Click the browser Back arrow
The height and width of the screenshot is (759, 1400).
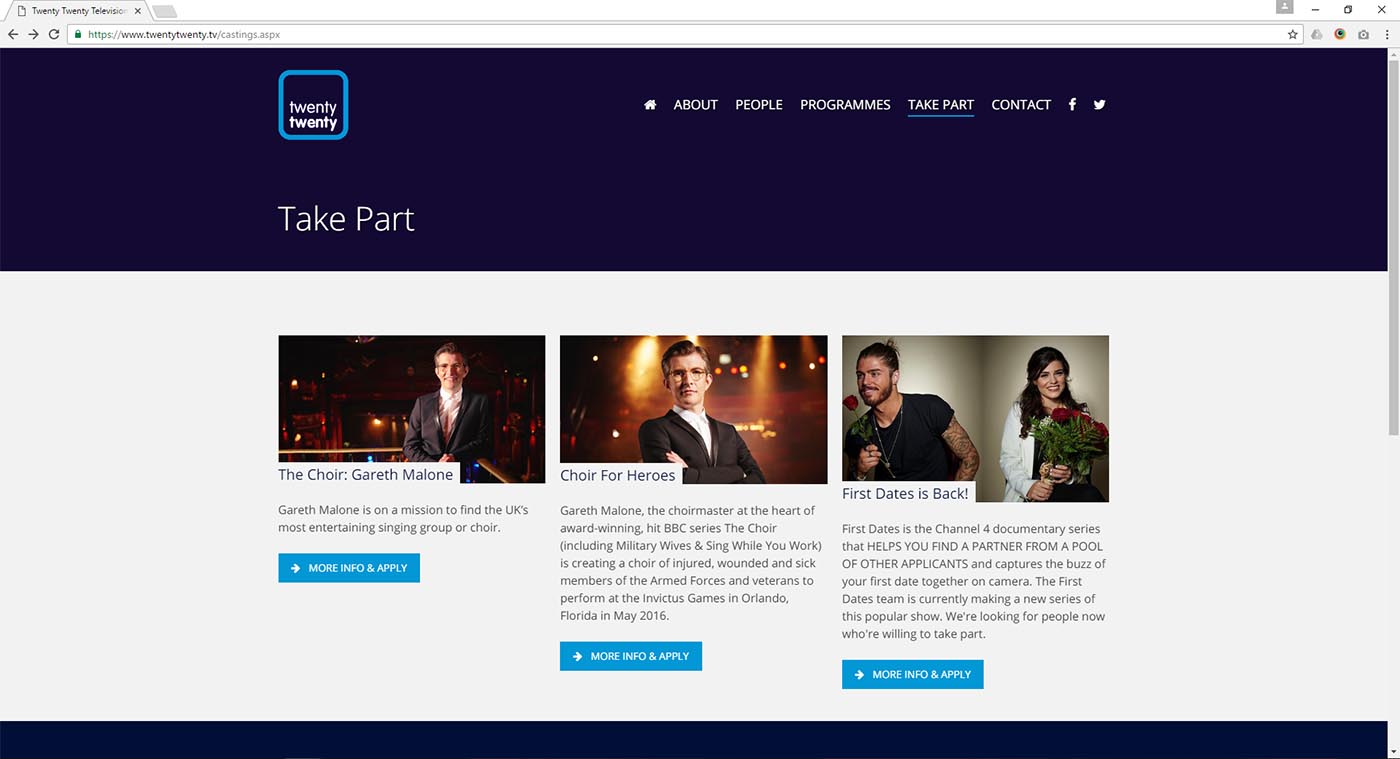13,34
